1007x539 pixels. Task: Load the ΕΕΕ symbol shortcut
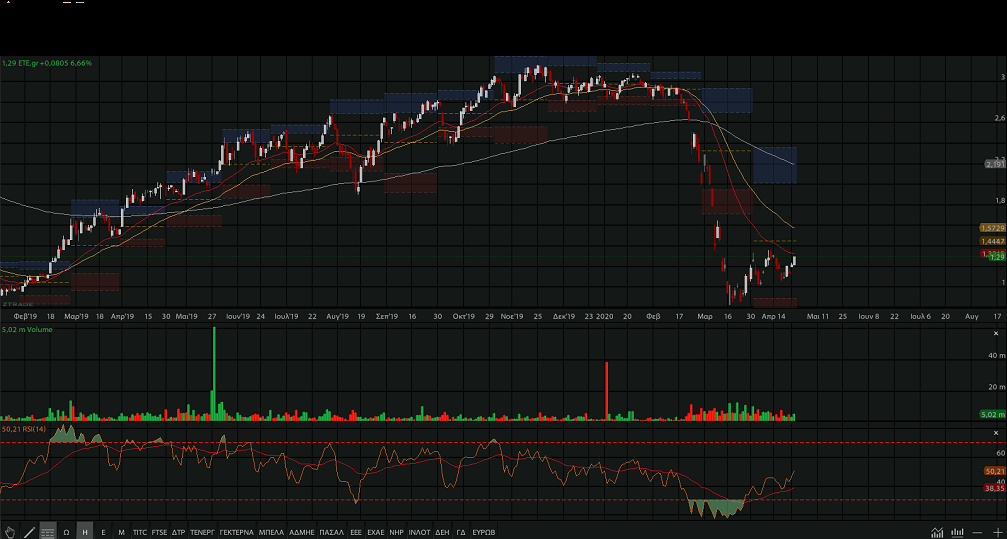click(356, 532)
